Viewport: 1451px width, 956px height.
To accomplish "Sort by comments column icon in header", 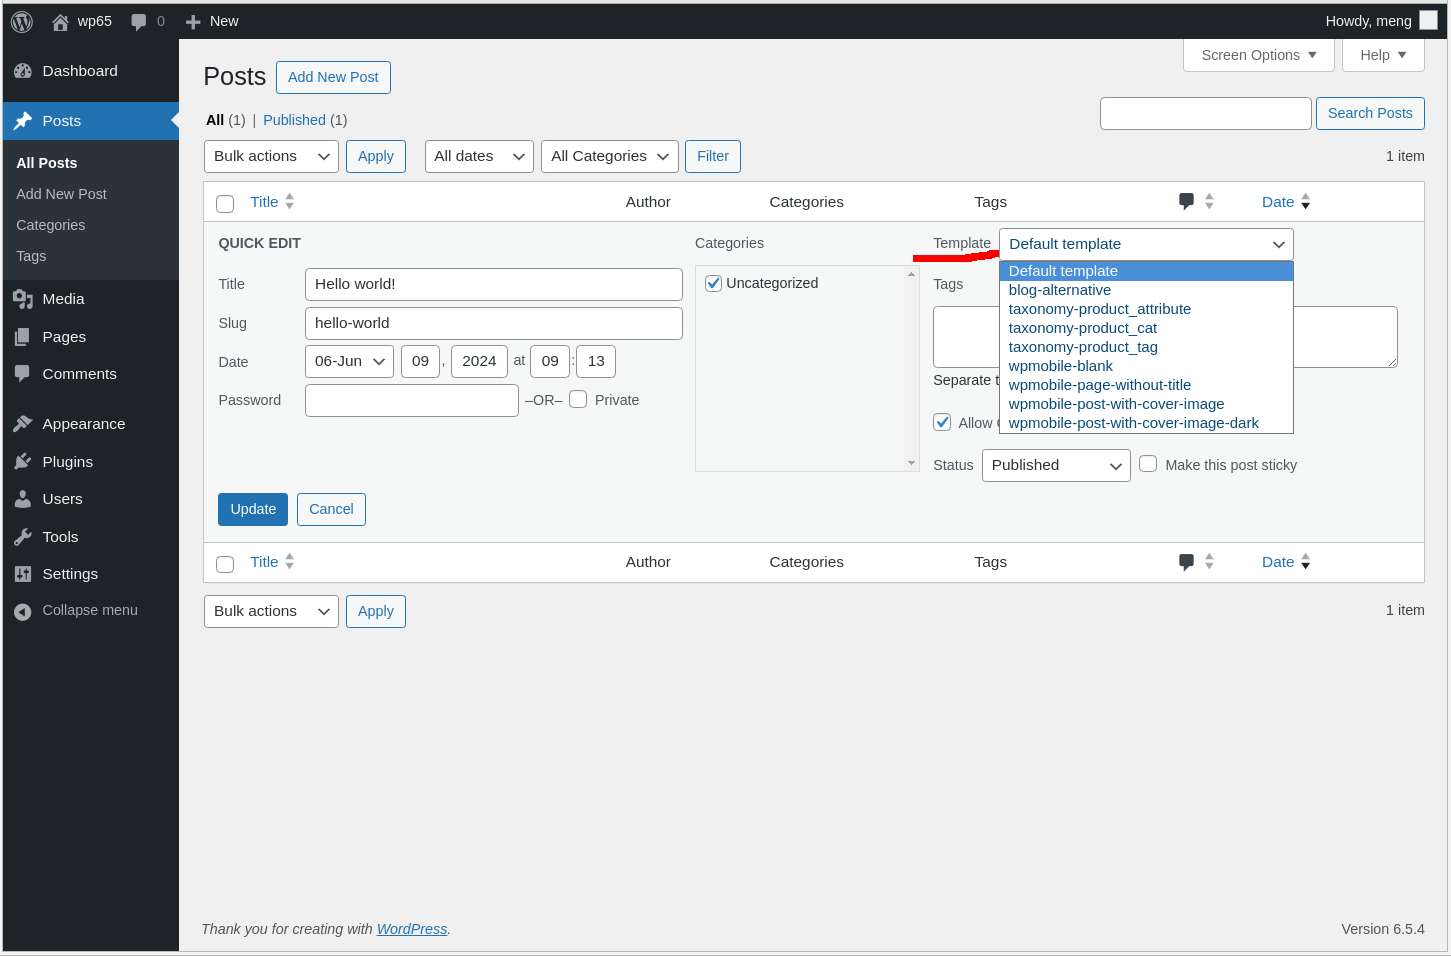I will click(1187, 201).
